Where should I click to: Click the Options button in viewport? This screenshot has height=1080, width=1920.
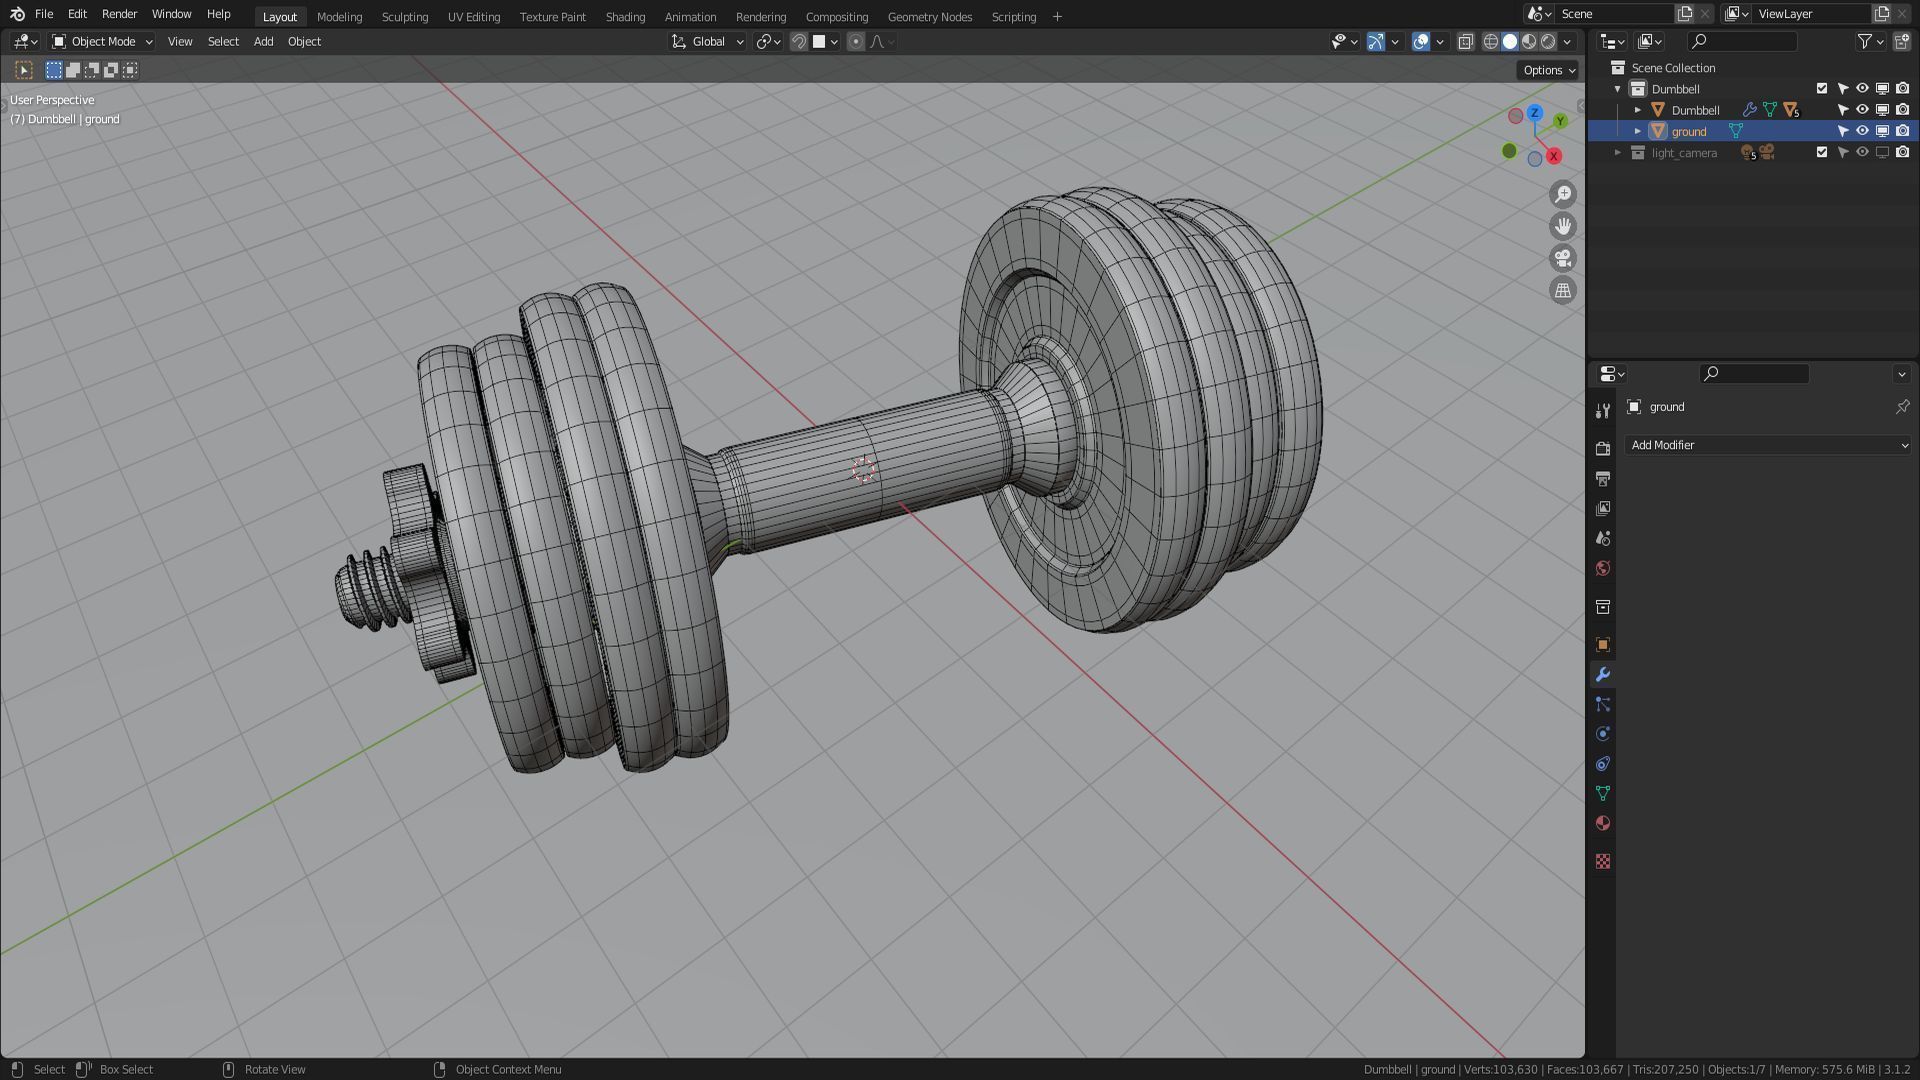click(1547, 70)
